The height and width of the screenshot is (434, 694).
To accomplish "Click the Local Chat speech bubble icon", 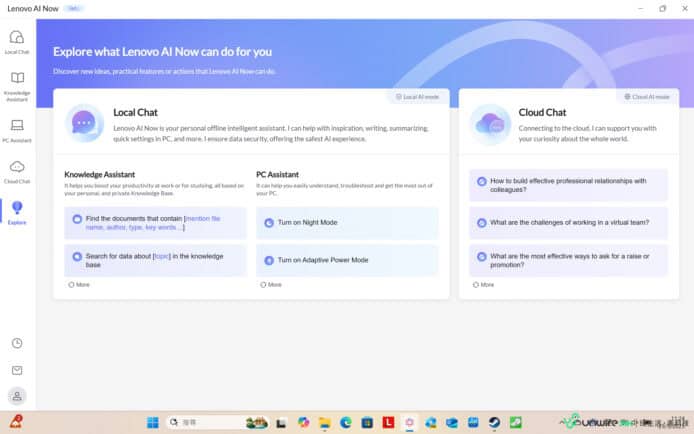I will 84,123.
